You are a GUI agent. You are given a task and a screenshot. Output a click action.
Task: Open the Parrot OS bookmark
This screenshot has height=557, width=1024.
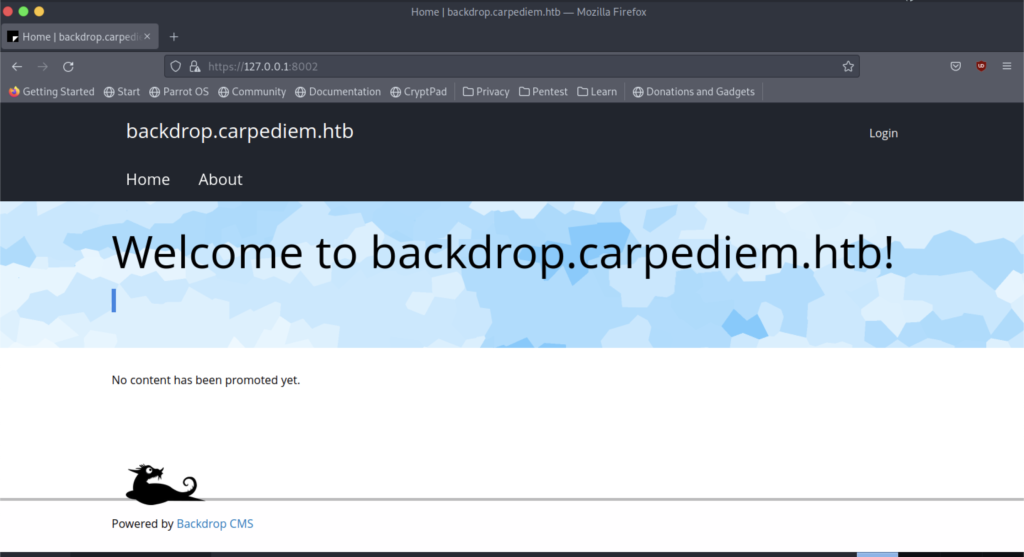click(x=179, y=92)
